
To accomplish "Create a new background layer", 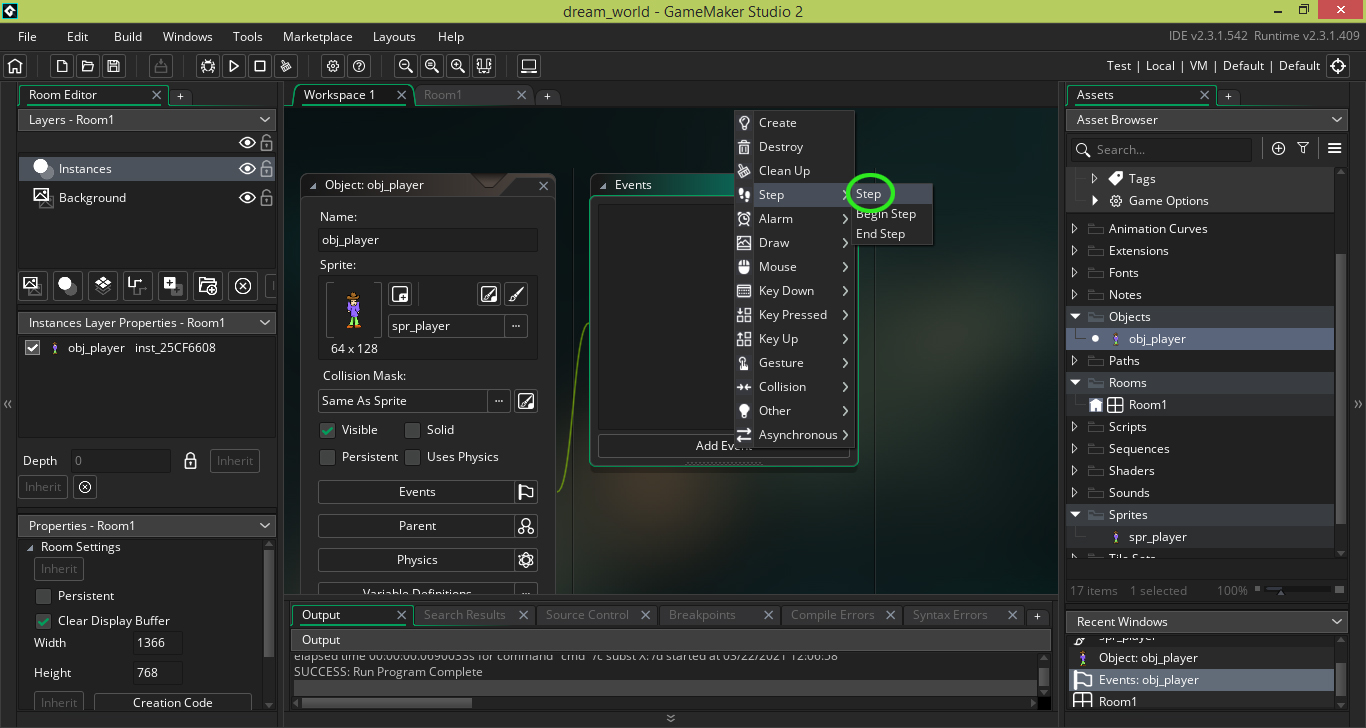I will click(x=32, y=286).
